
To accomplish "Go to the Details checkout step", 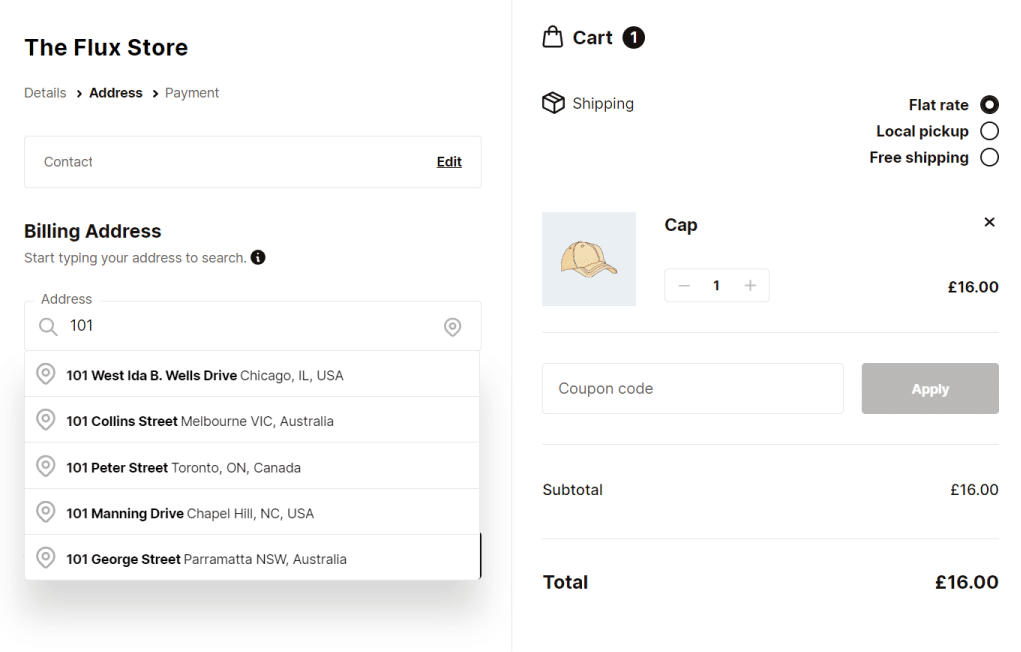I will click(45, 92).
